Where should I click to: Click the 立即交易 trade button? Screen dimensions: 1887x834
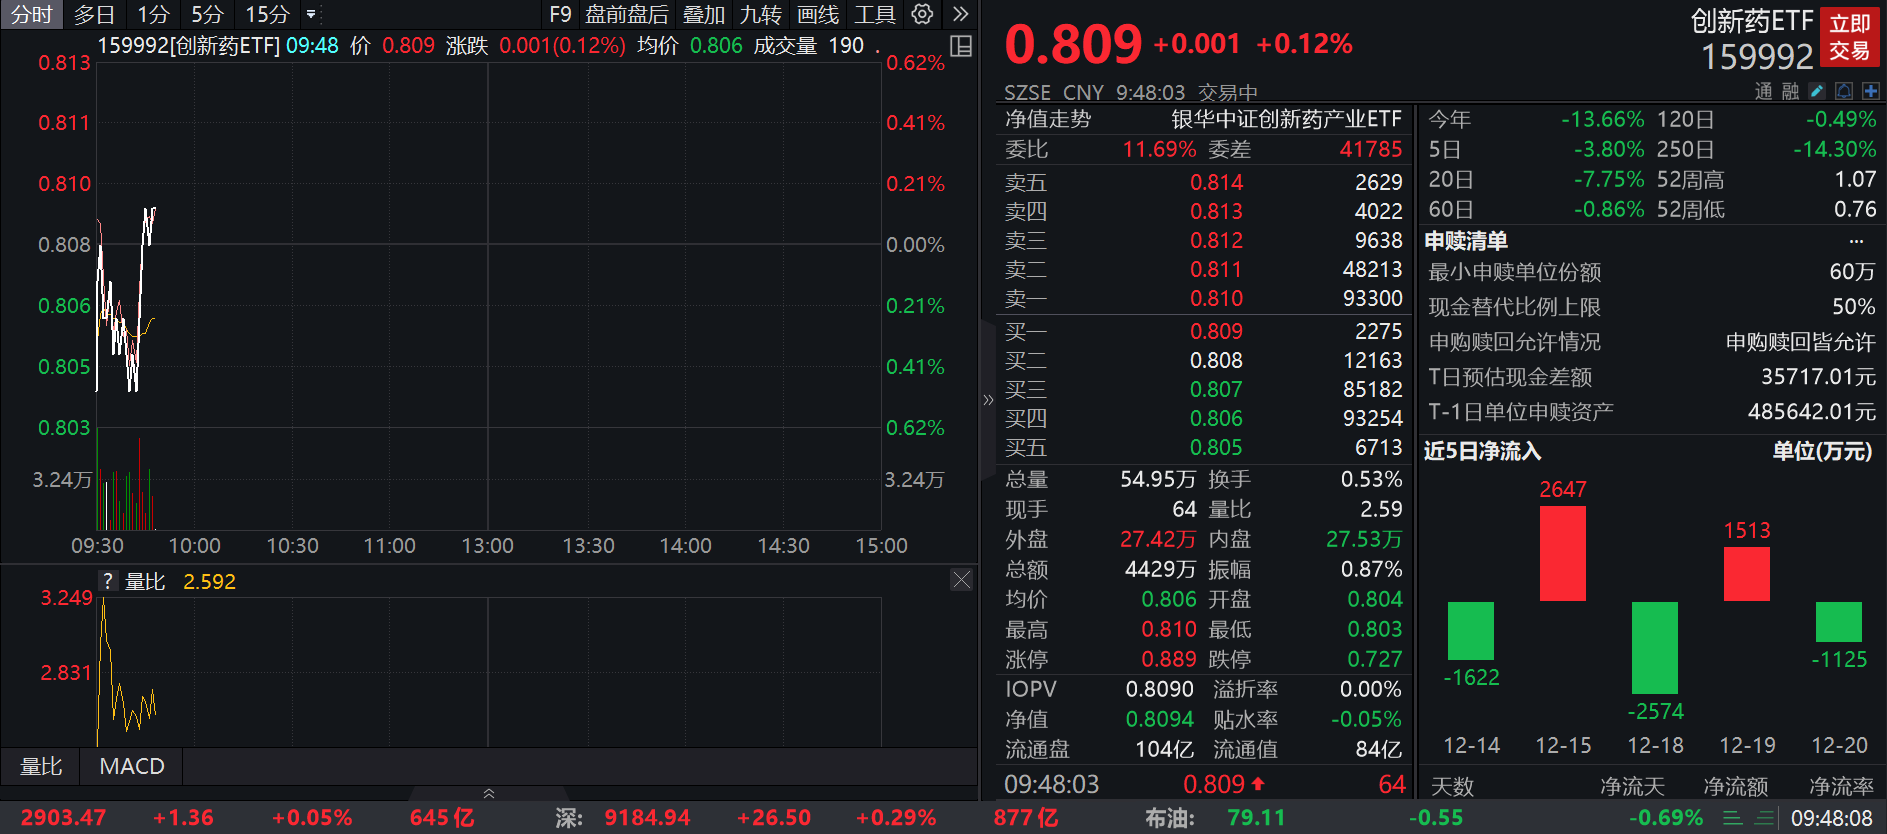tap(1849, 37)
